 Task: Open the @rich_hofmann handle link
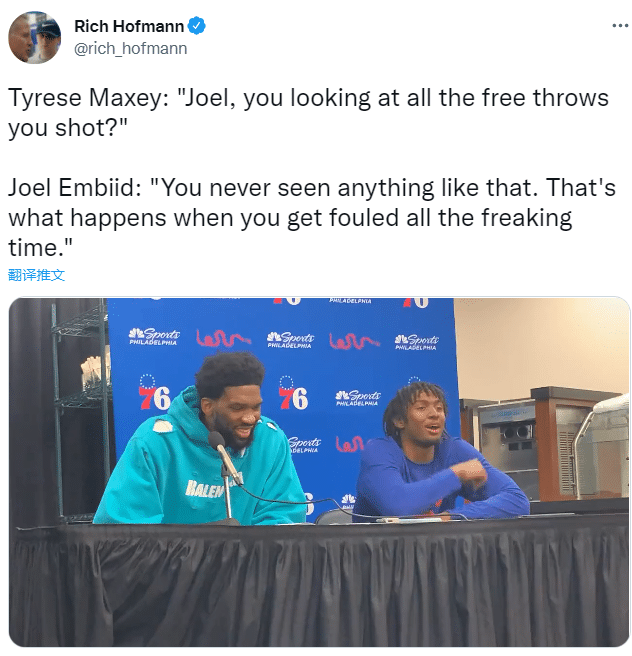(130, 49)
